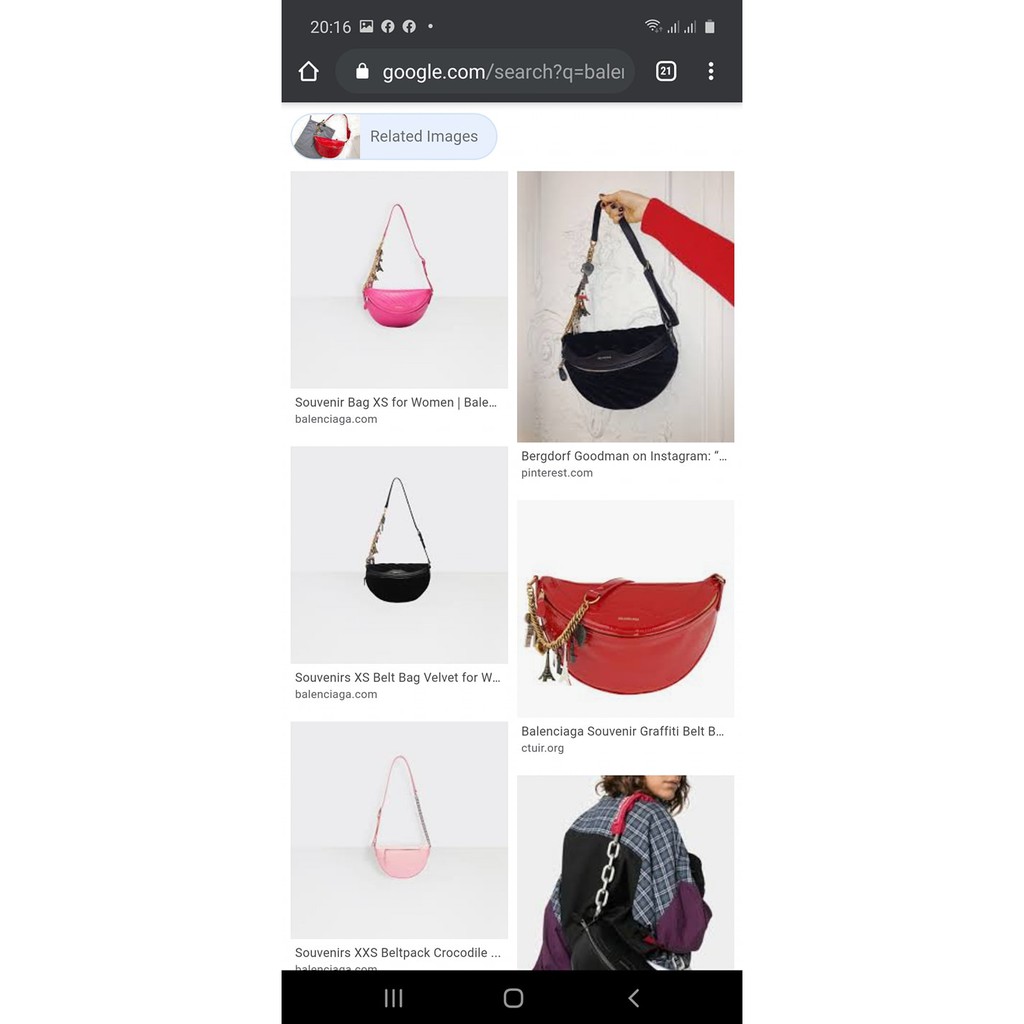Tap the lock icon in address bar
This screenshot has height=1024, width=1024.
pos(362,71)
